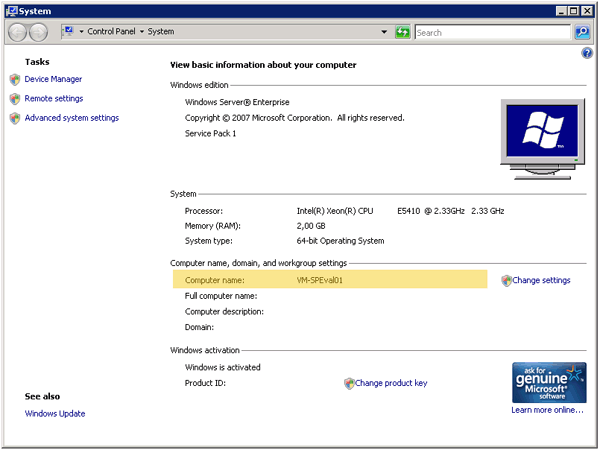Click the shield icon beside Change product key
The width and height of the screenshot is (600, 450).
(x=349, y=383)
